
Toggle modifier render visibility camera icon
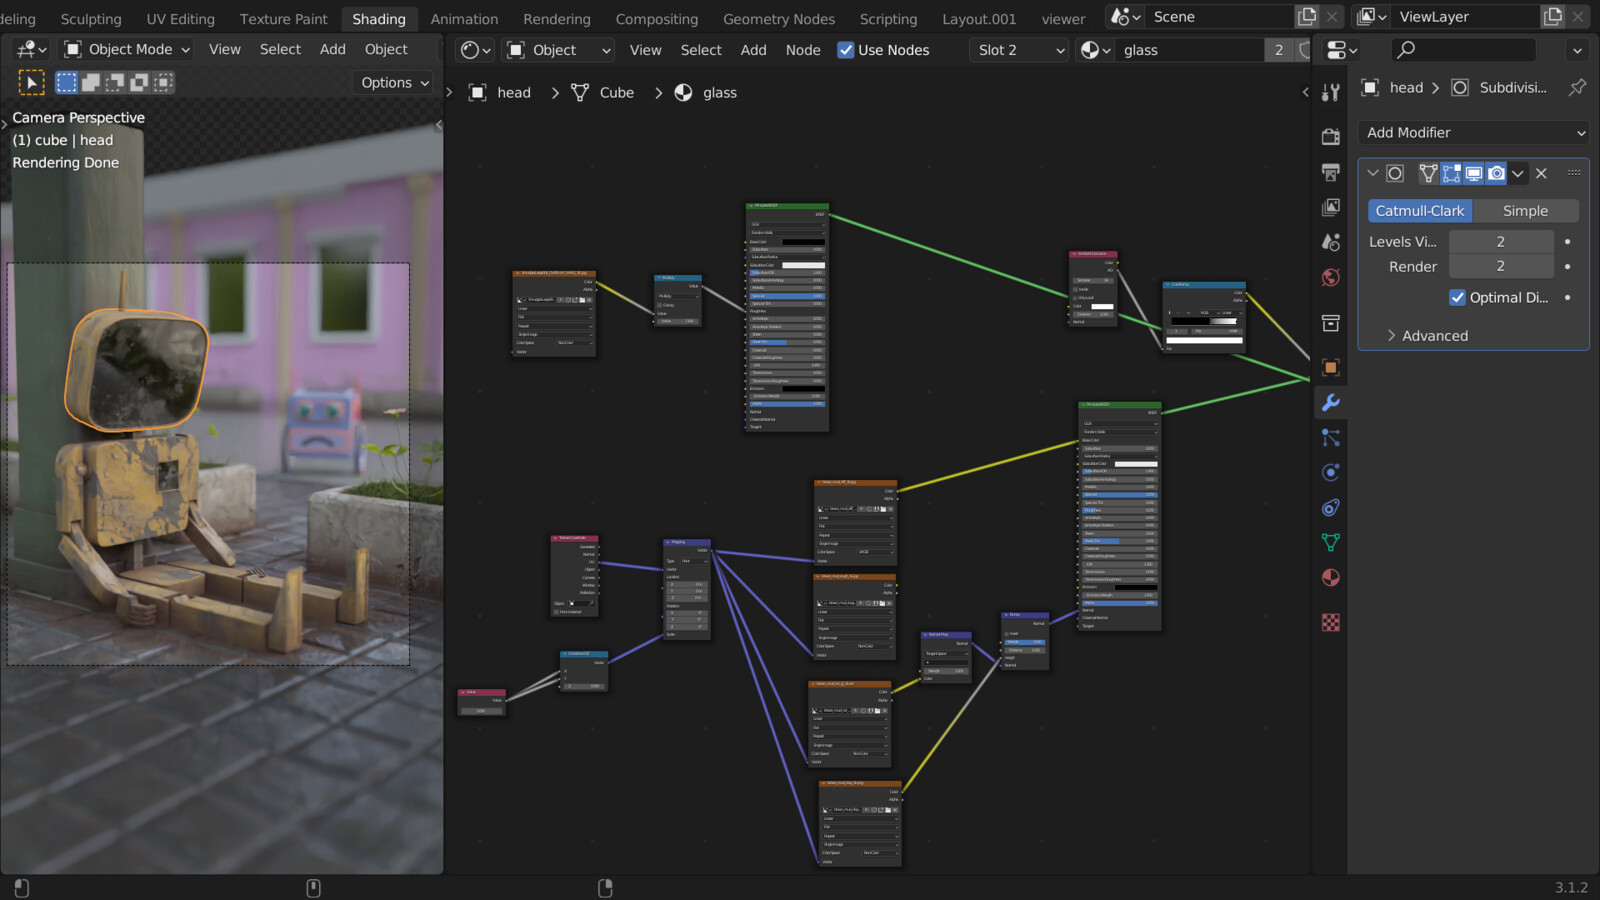coord(1496,173)
